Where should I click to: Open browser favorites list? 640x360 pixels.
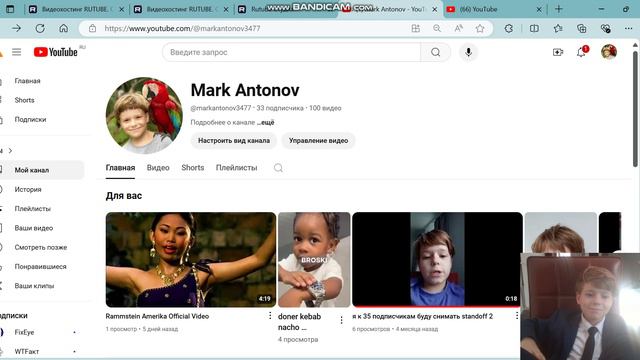coord(558,29)
